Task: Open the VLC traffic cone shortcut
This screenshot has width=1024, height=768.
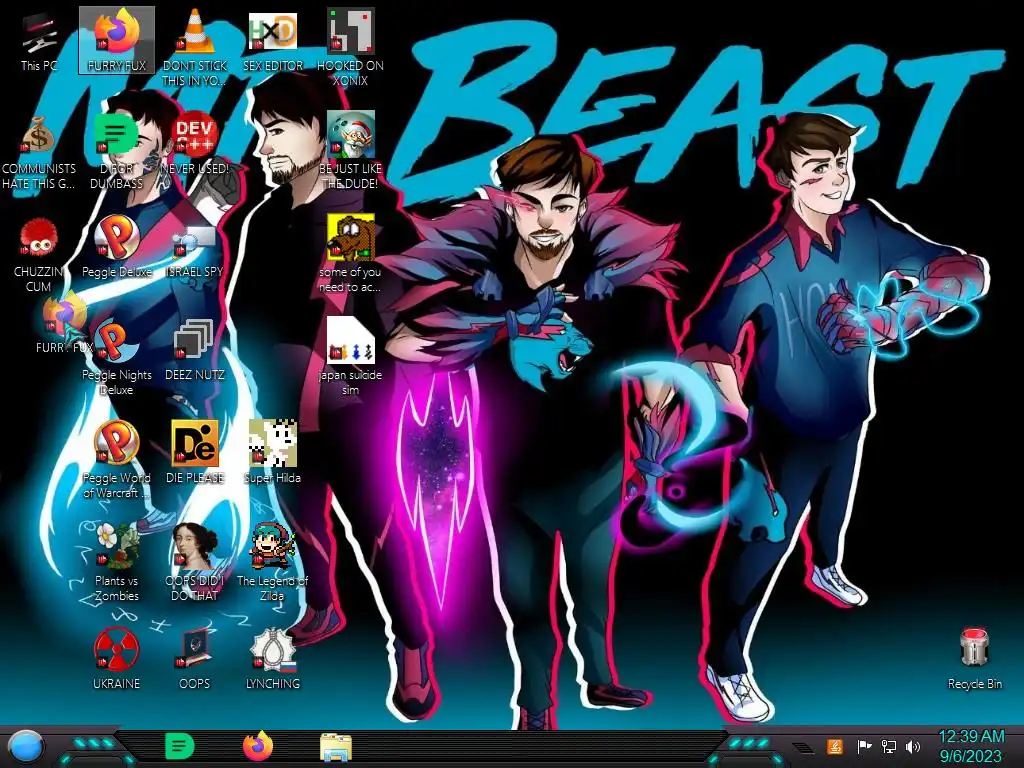Action: [x=195, y=47]
